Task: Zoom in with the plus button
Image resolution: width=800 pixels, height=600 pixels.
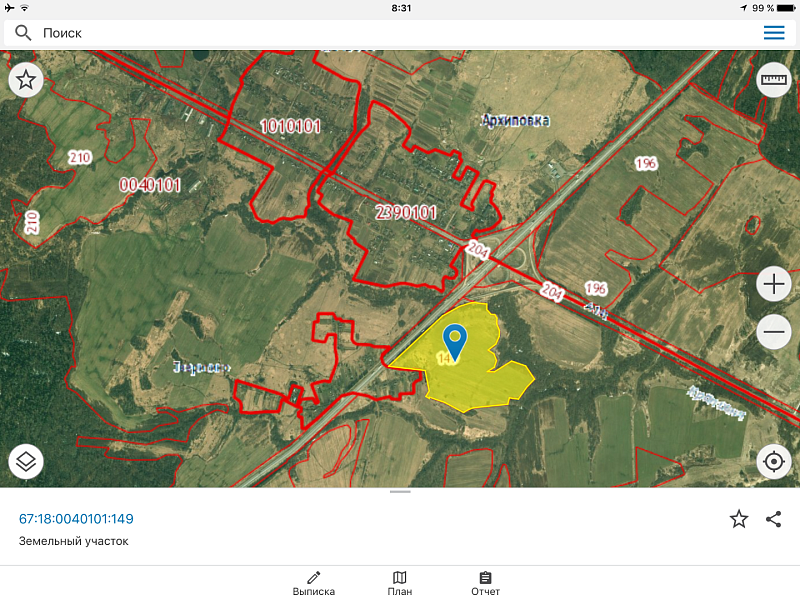Action: click(x=774, y=284)
